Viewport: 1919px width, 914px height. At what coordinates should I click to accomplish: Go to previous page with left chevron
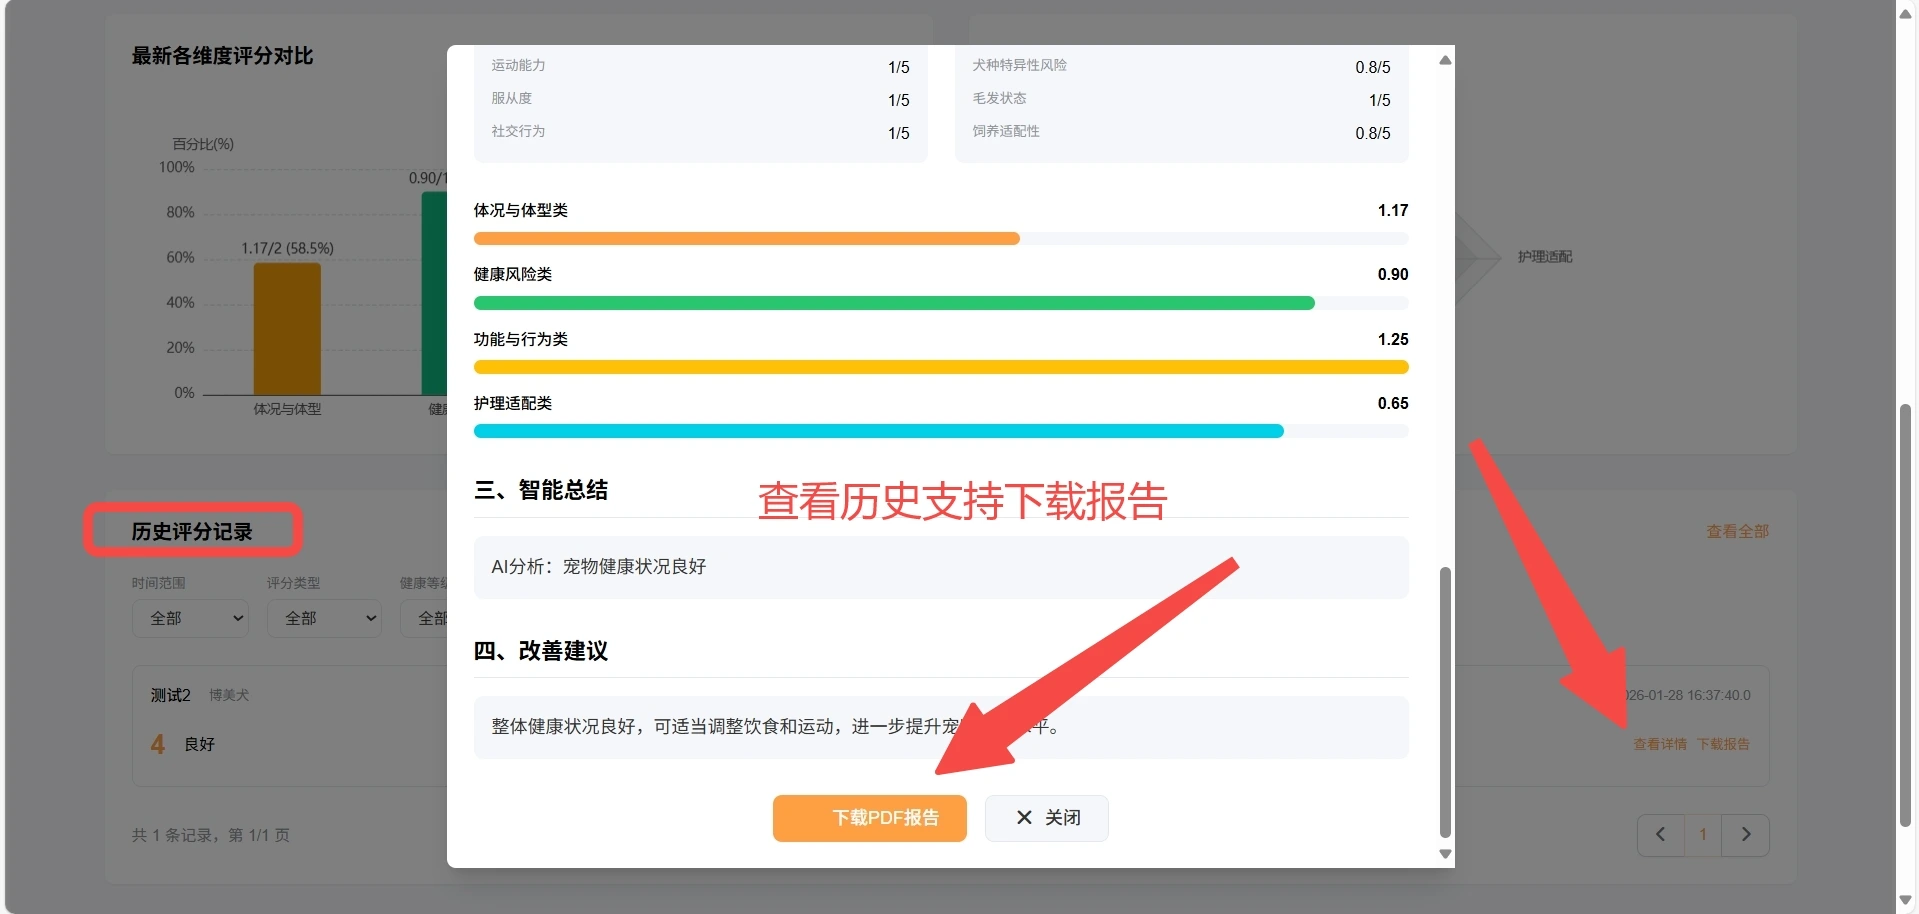1660,835
